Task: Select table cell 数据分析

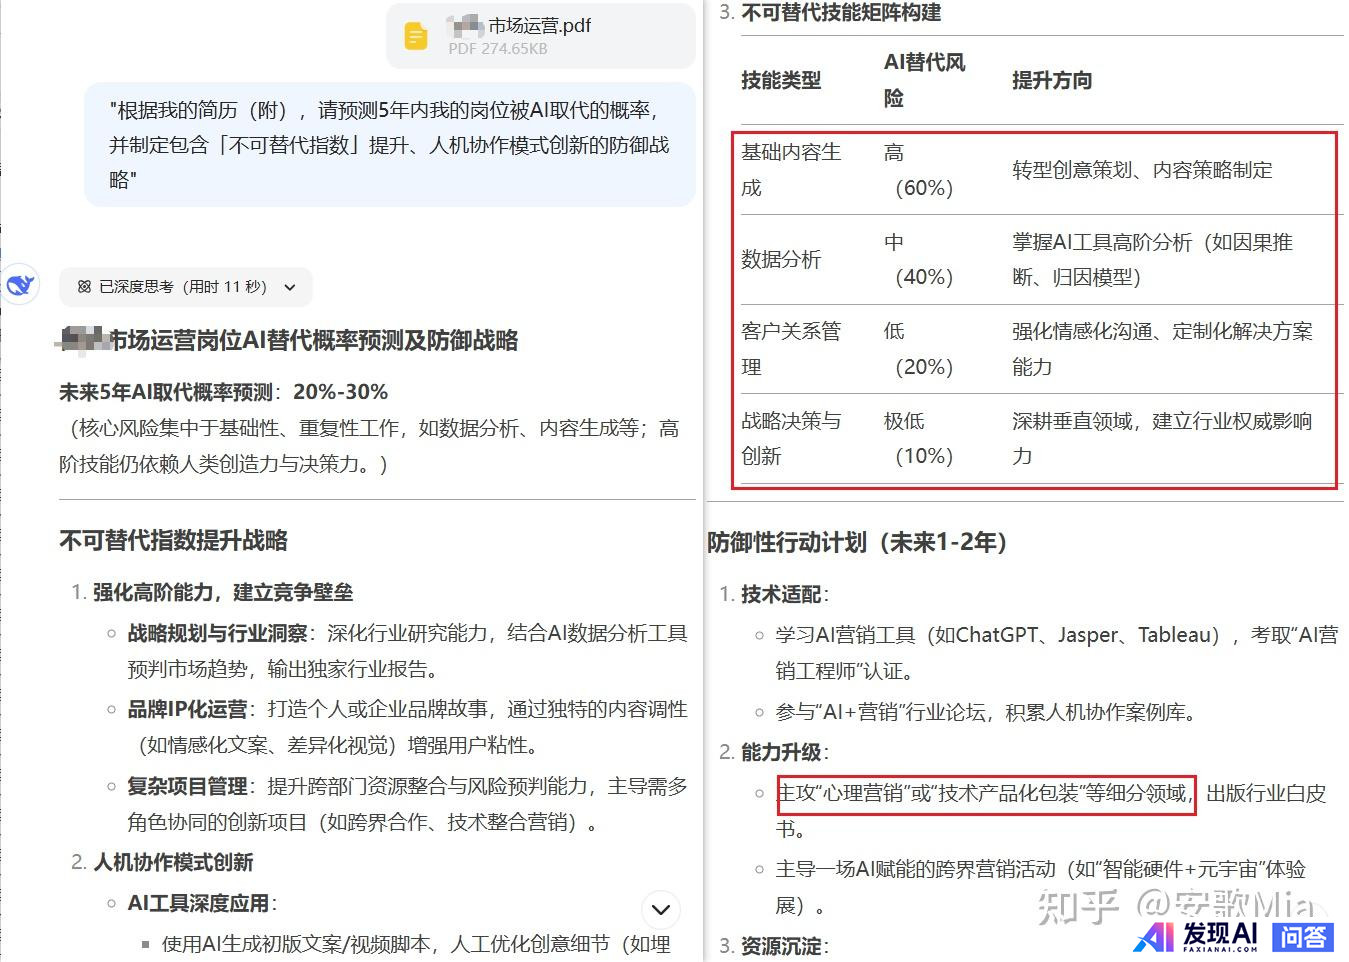Action: [x=781, y=259]
